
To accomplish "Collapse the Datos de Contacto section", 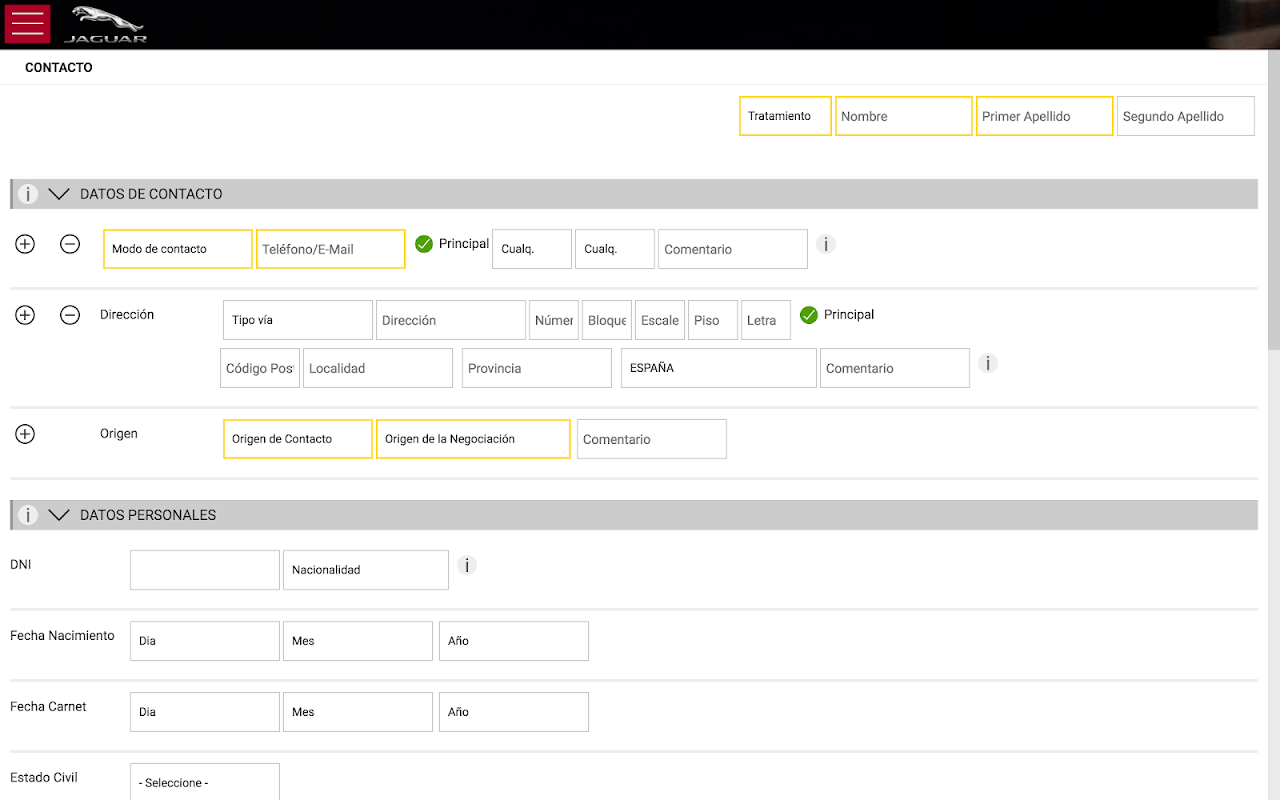I will point(59,194).
